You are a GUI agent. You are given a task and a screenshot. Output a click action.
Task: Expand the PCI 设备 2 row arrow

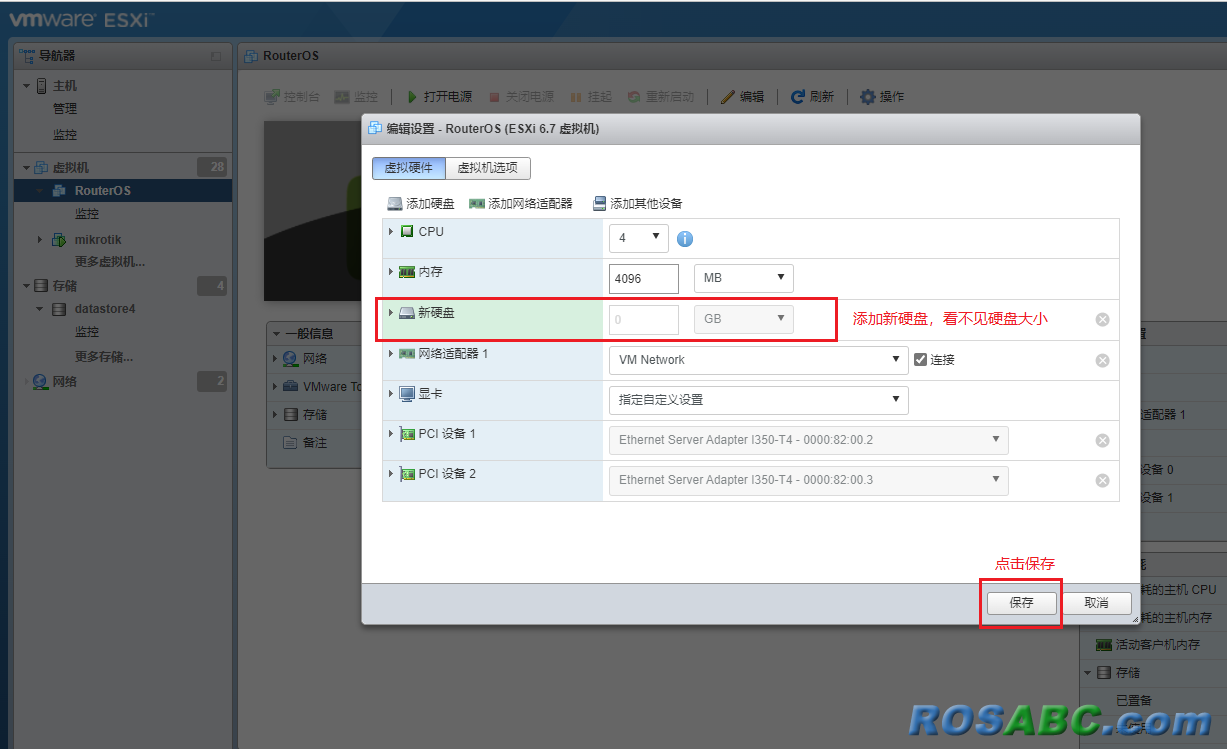(391, 473)
